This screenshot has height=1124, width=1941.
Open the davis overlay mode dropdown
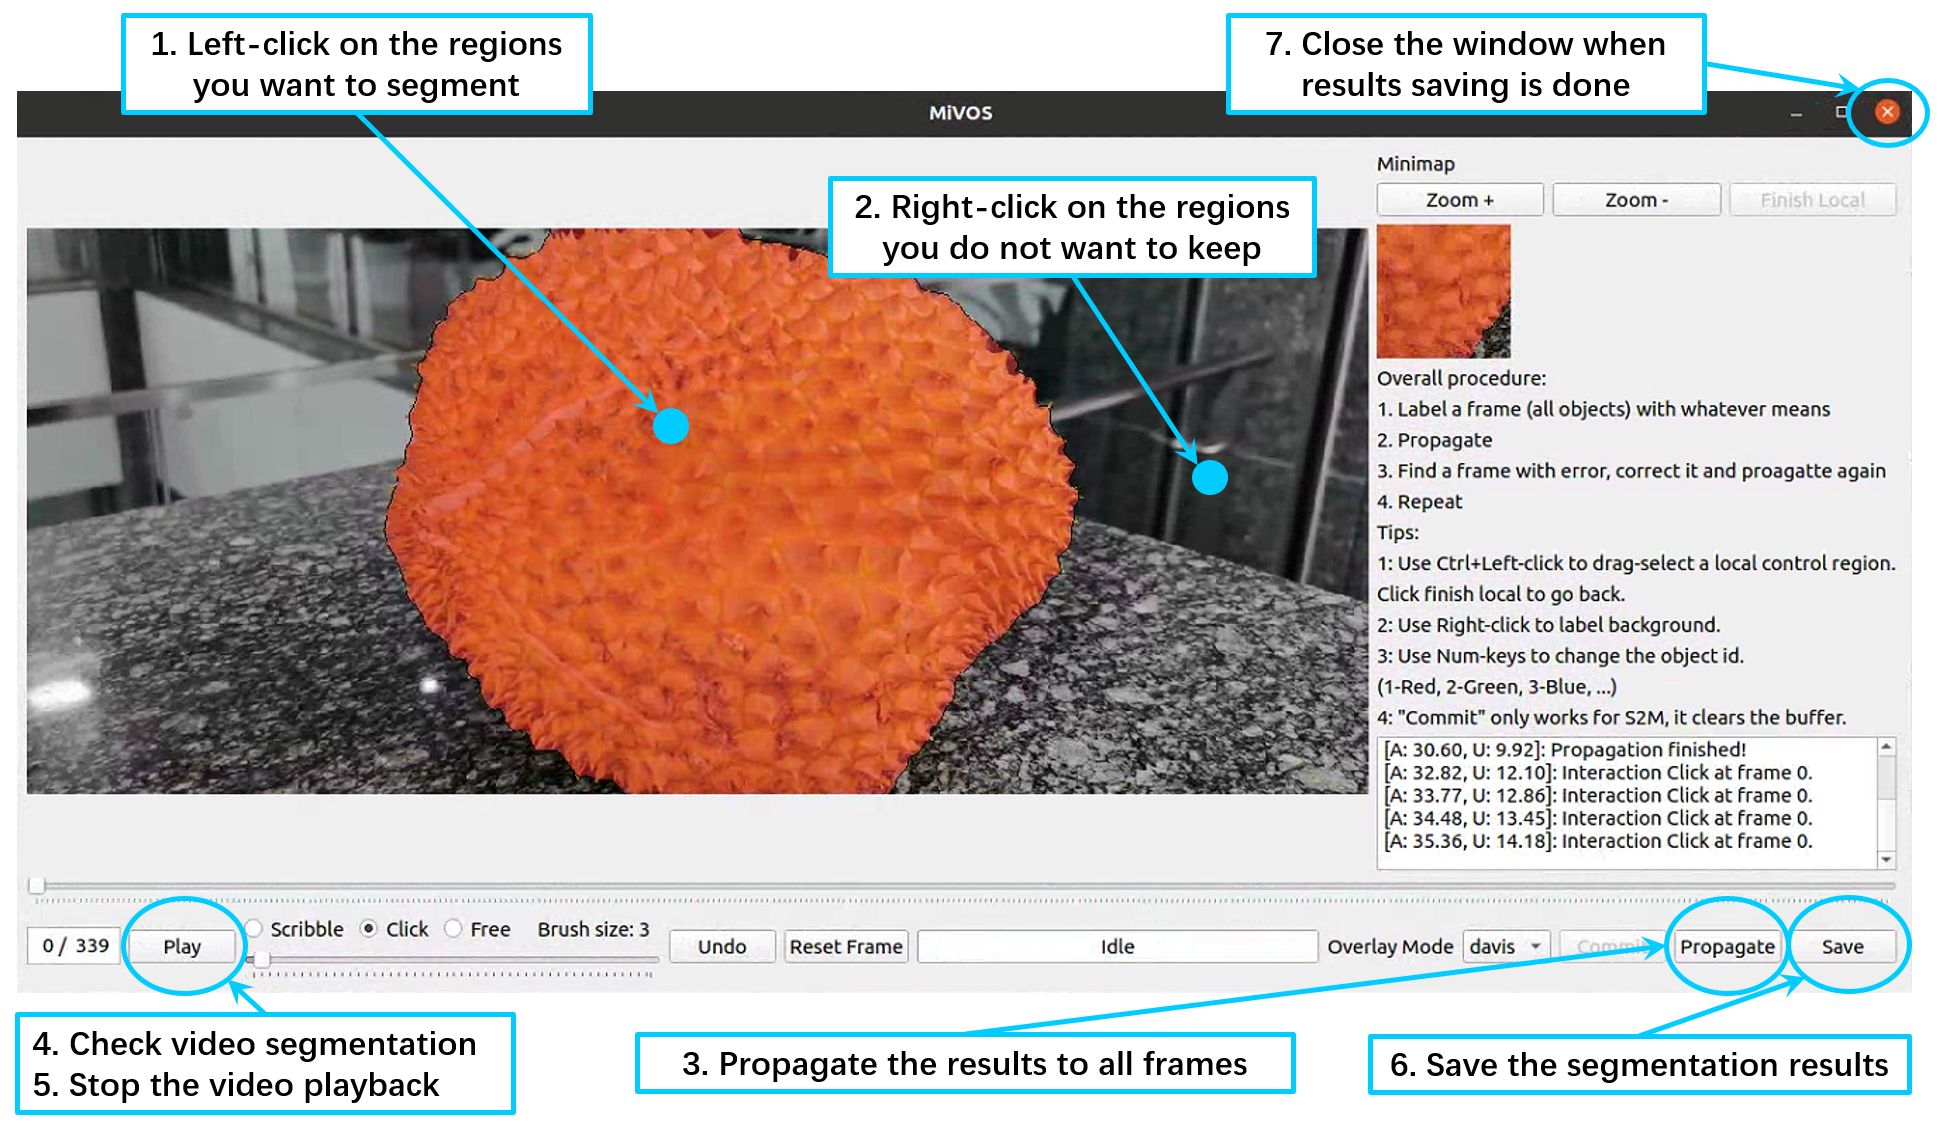click(1506, 946)
